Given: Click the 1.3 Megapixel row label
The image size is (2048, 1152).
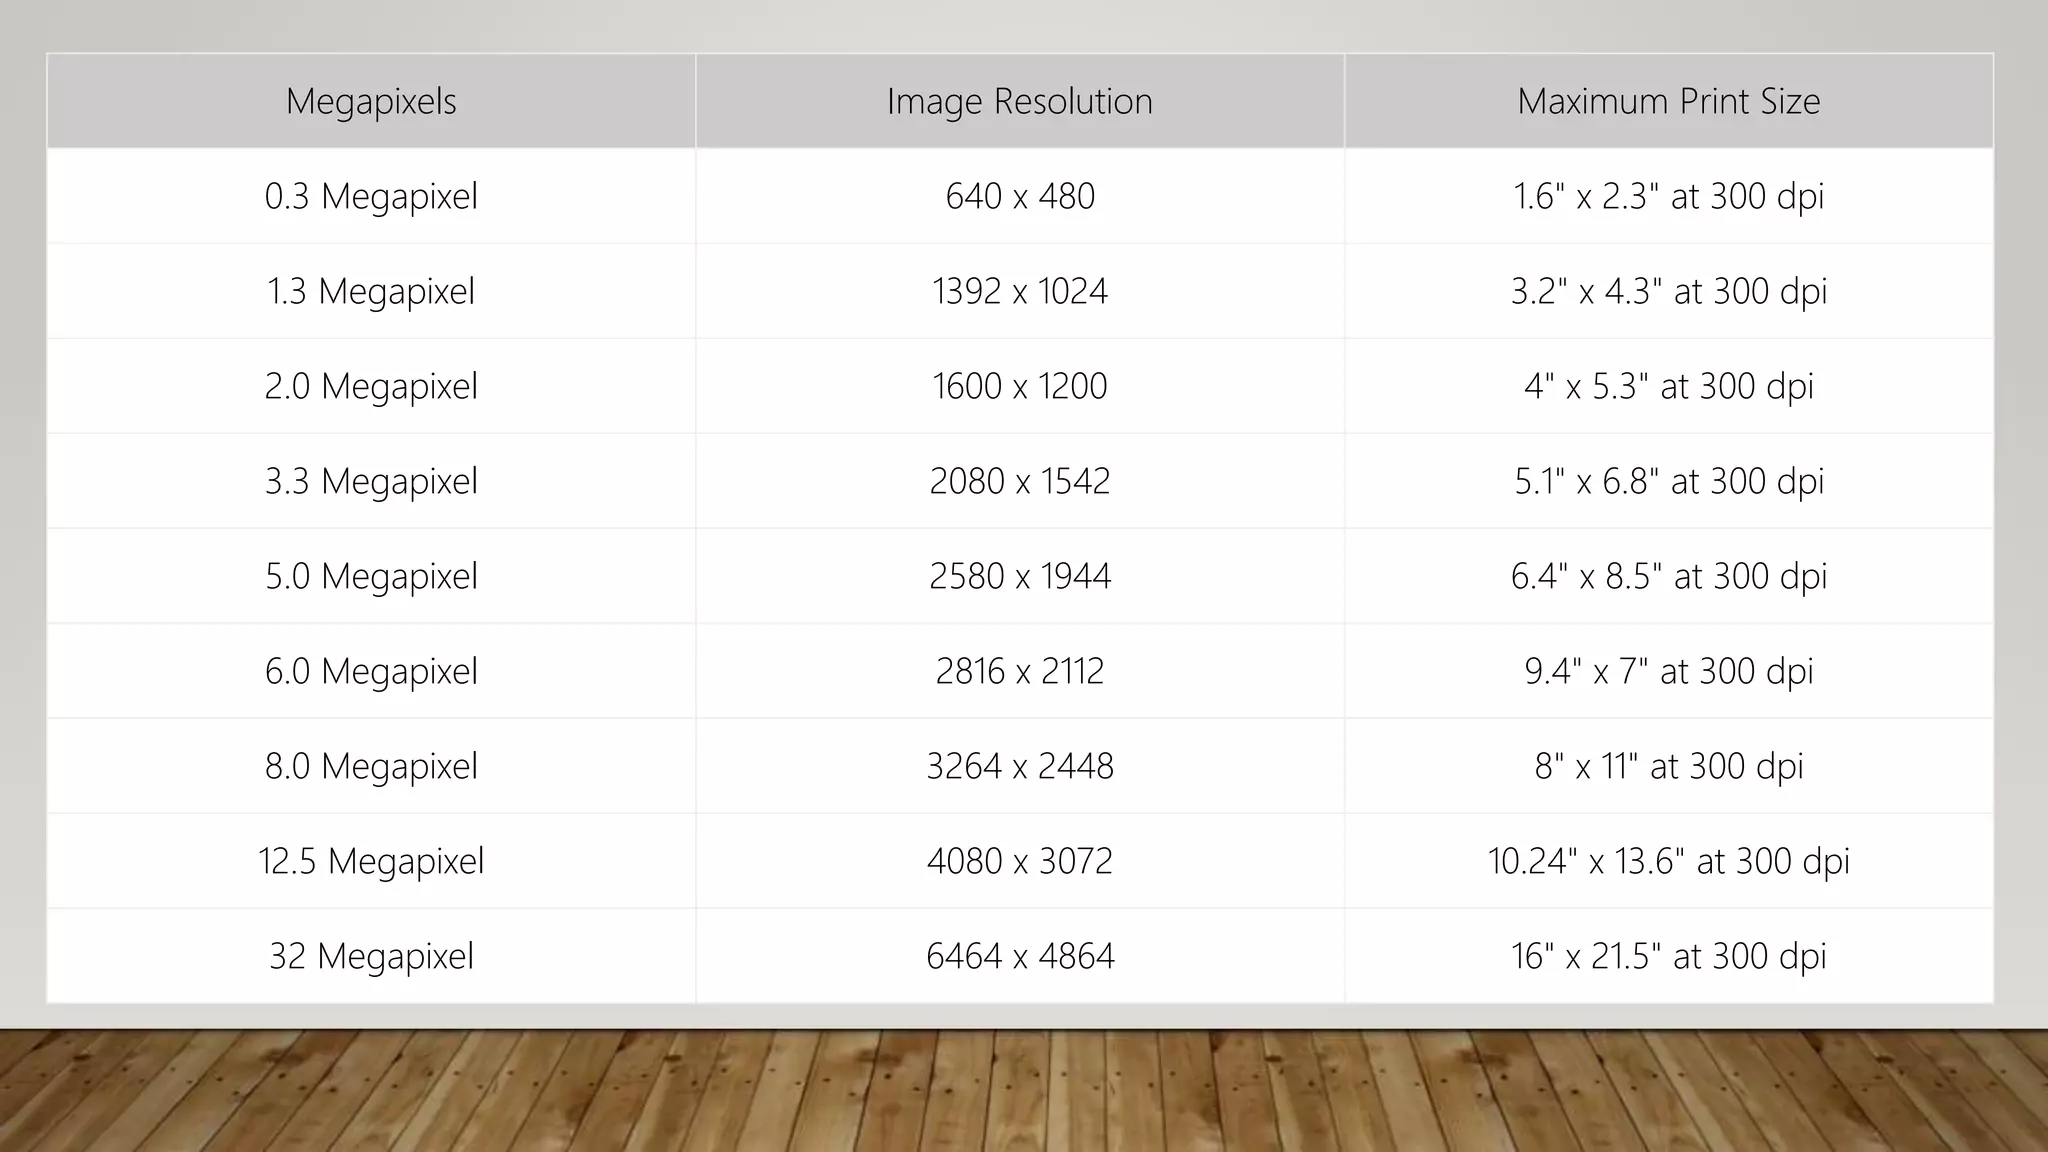Looking at the screenshot, I should (371, 291).
